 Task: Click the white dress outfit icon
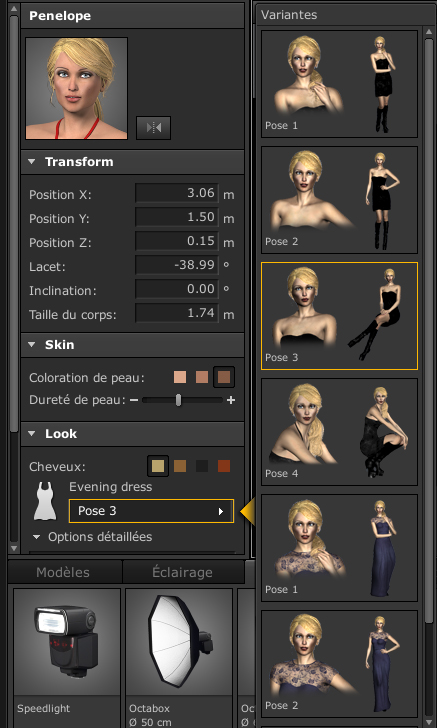45,500
